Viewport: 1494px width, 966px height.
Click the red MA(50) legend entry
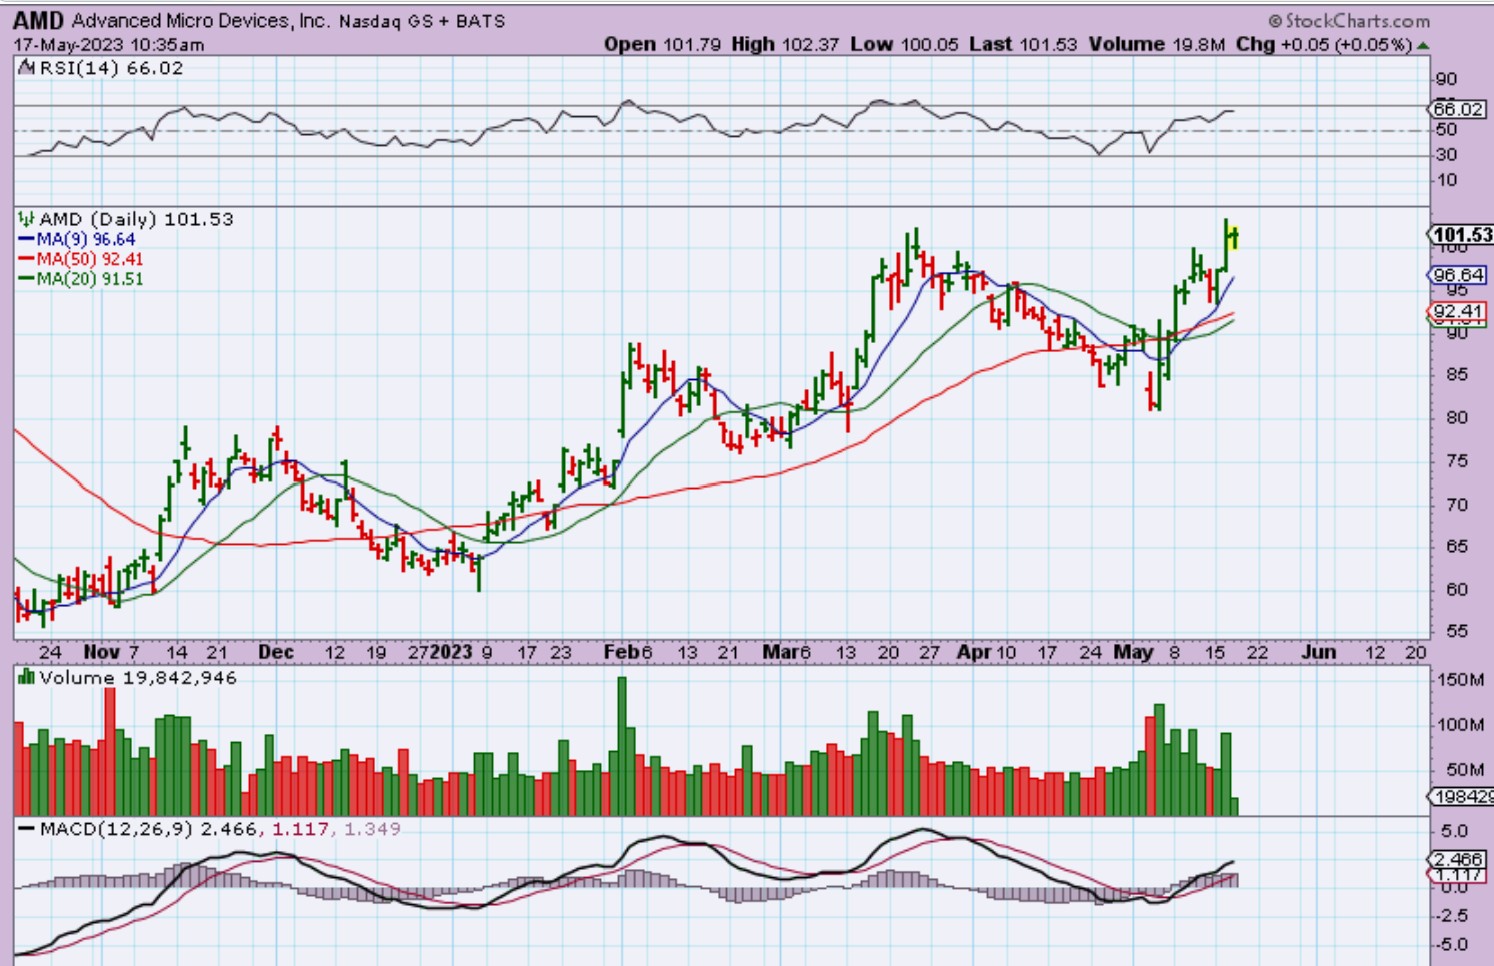coord(81,259)
